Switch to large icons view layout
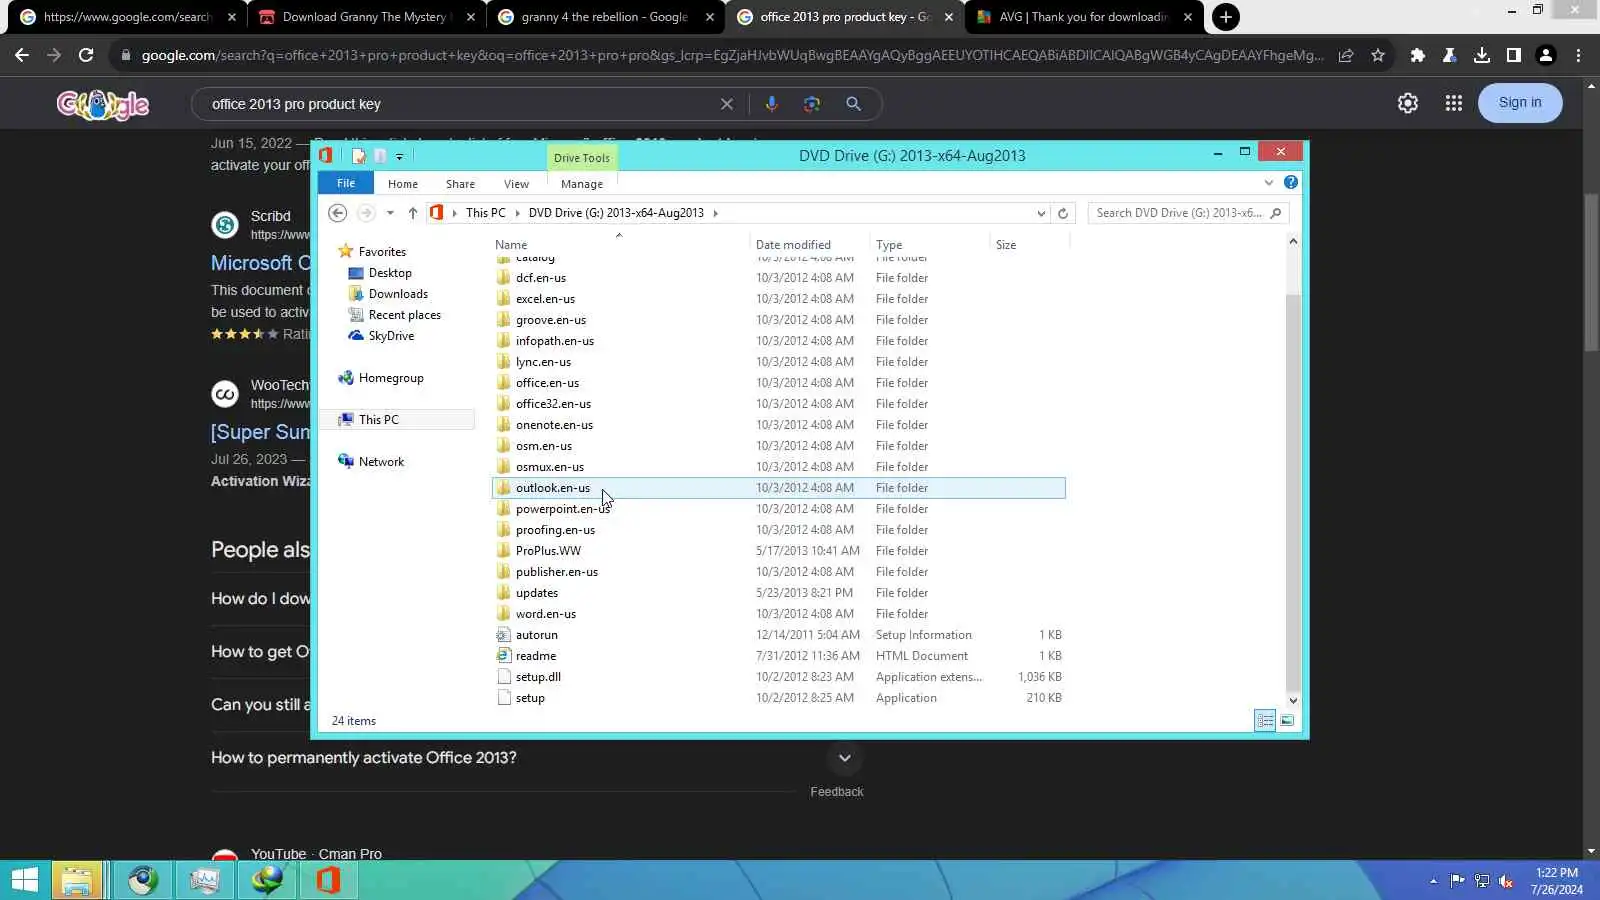This screenshot has width=1600, height=900. coord(1287,720)
